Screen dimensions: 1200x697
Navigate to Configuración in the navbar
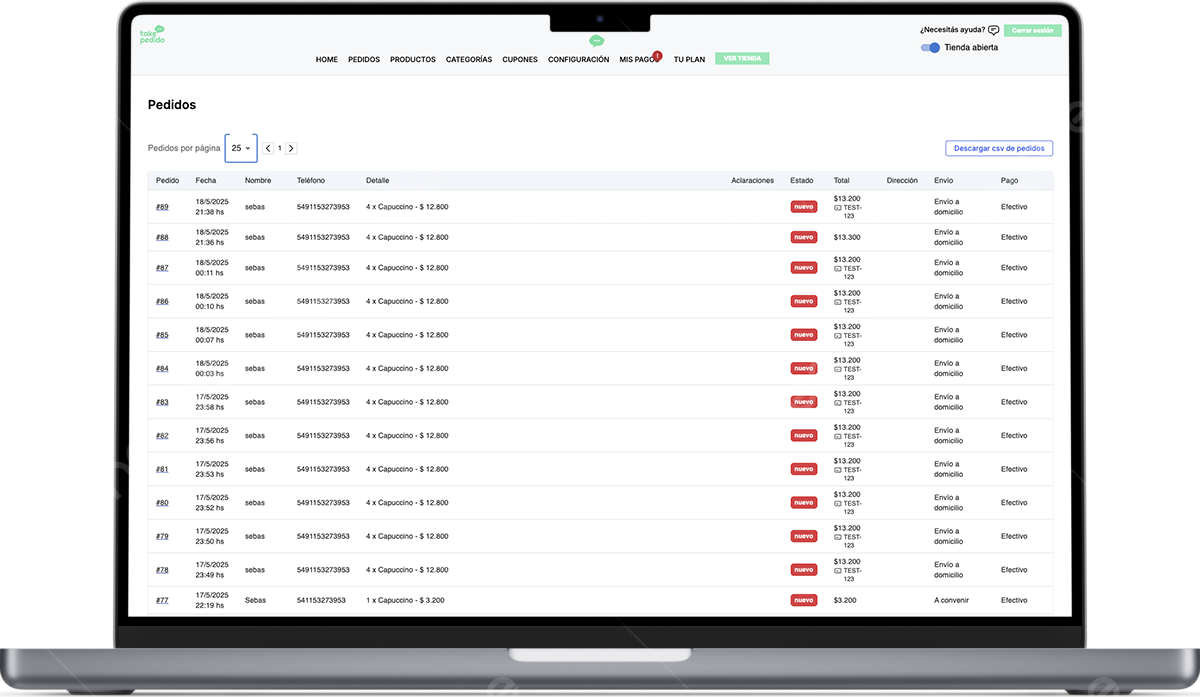[578, 60]
